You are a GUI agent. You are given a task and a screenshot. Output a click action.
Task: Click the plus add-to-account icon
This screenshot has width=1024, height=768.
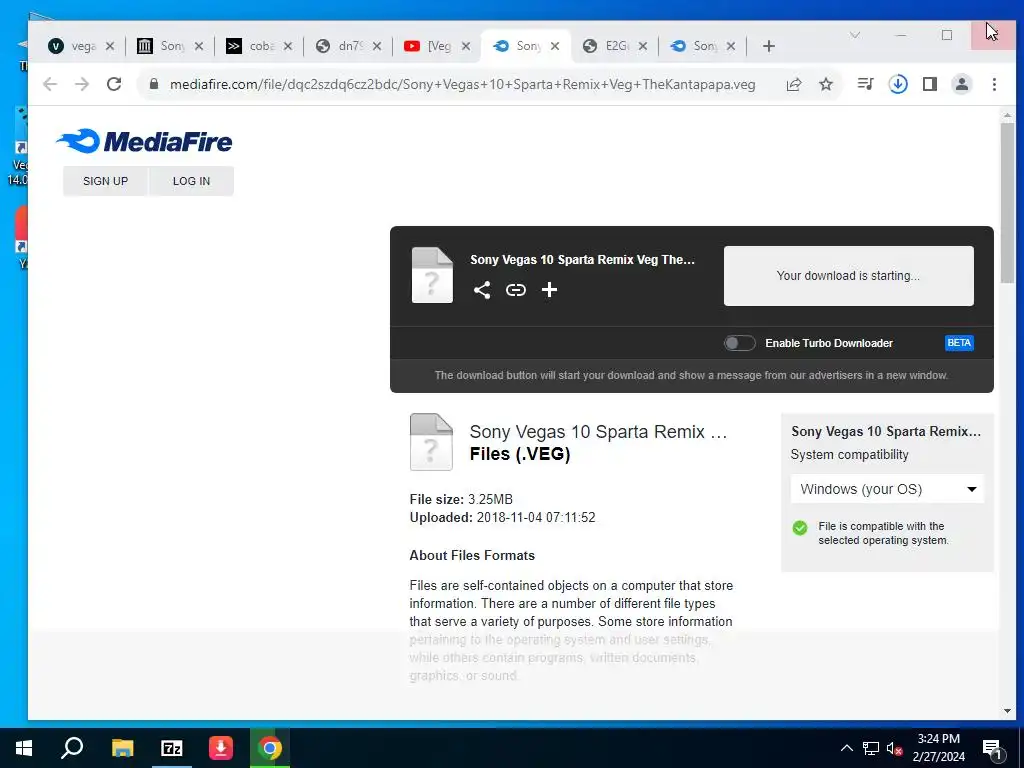(x=549, y=290)
